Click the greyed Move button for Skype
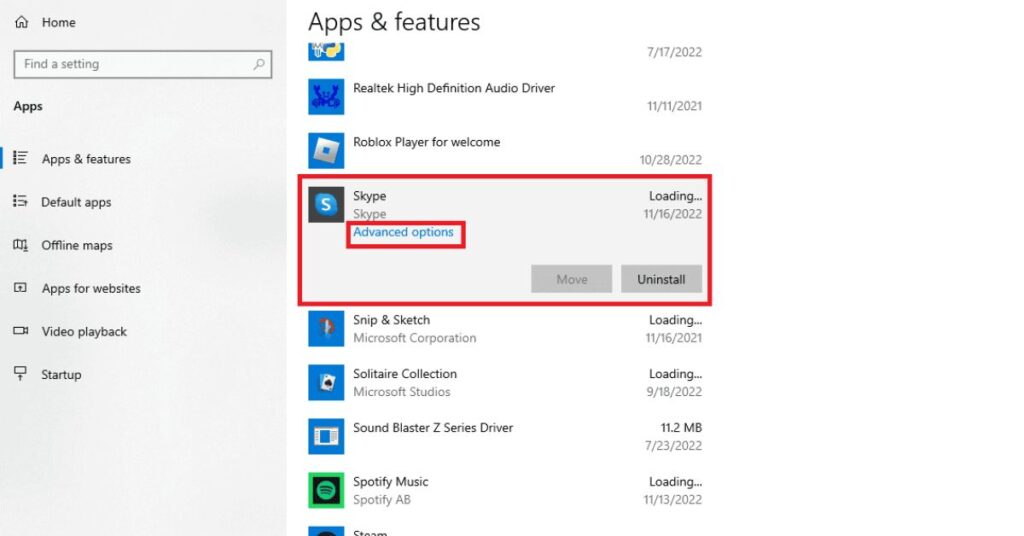The width and height of the screenshot is (1024, 536). [x=571, y=279]
